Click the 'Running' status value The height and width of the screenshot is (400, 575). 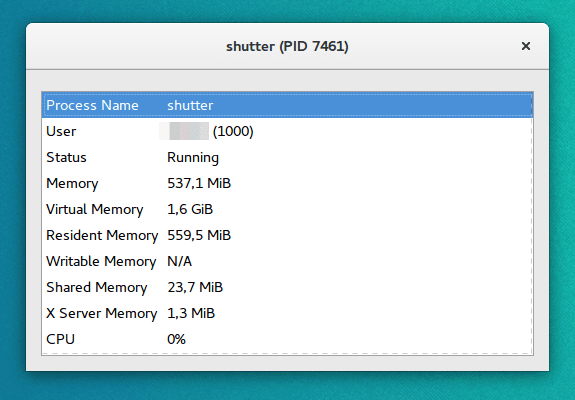tap(193, 158)
